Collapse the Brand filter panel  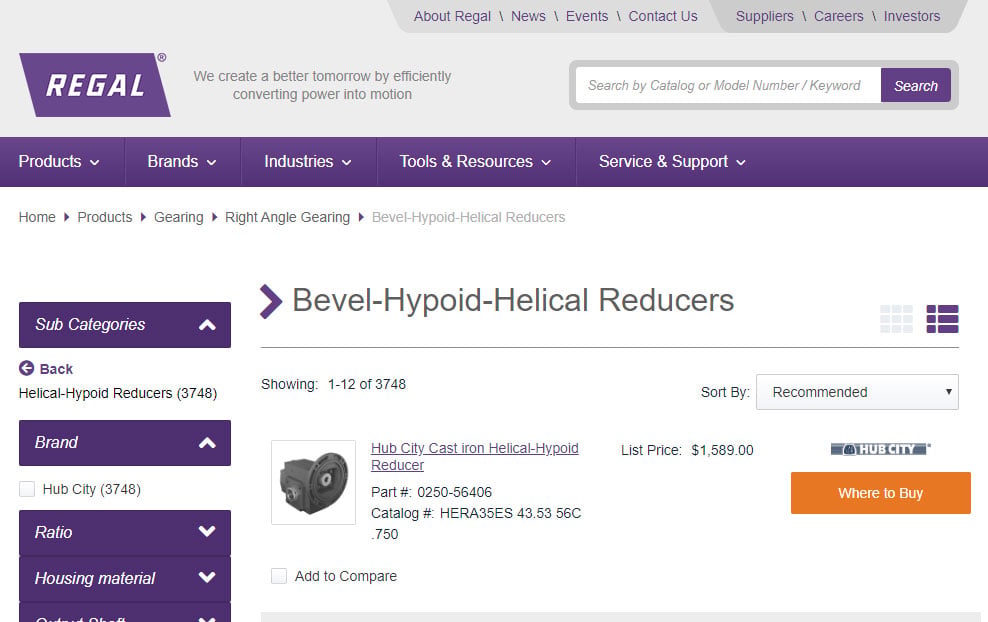tap(125, 442)
